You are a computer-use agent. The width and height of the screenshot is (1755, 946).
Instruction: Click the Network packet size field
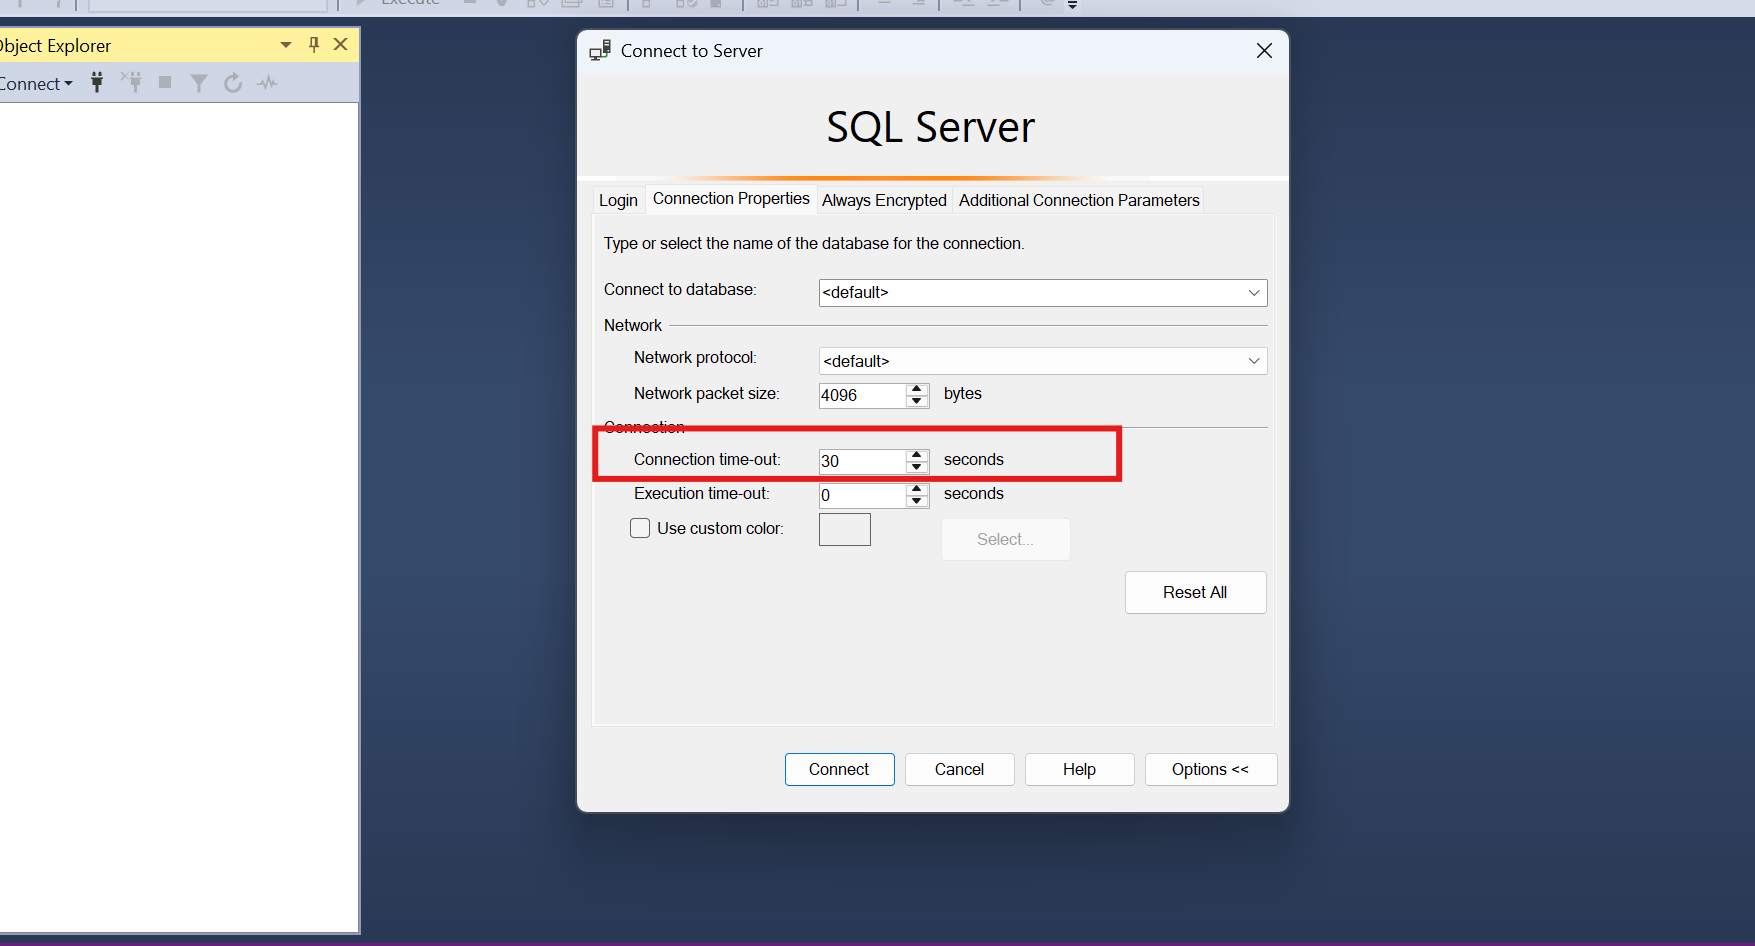(x=861, y=395)
